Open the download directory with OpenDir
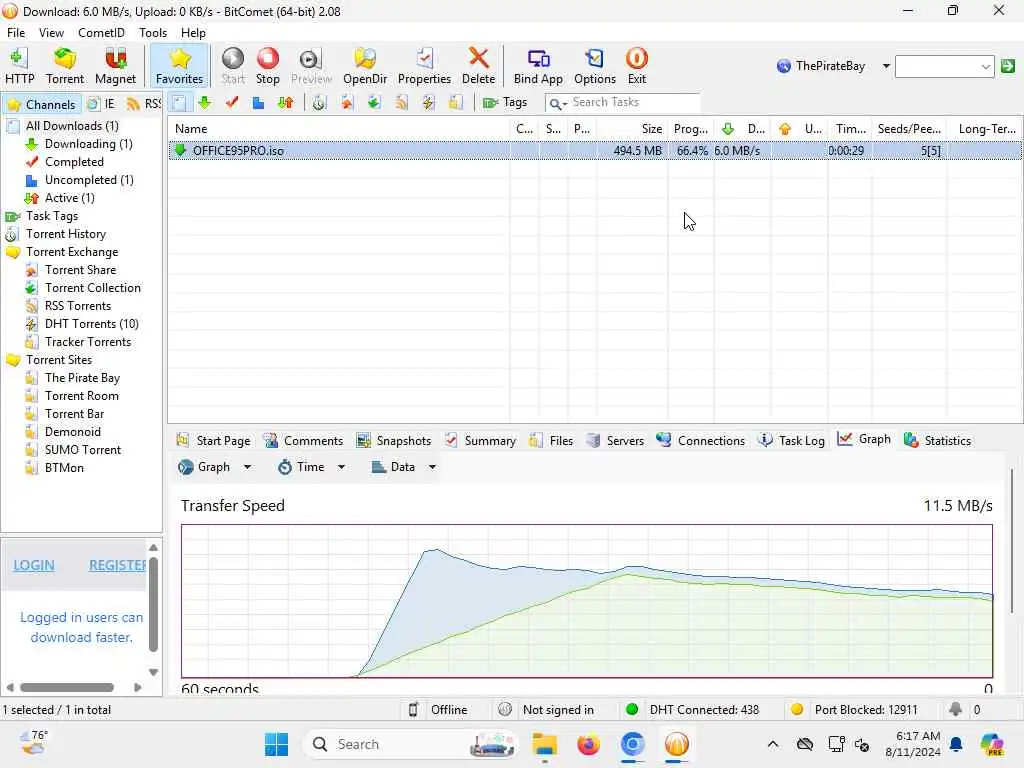This screenshot has height=768, width=1024. click(x=365, y=66)
